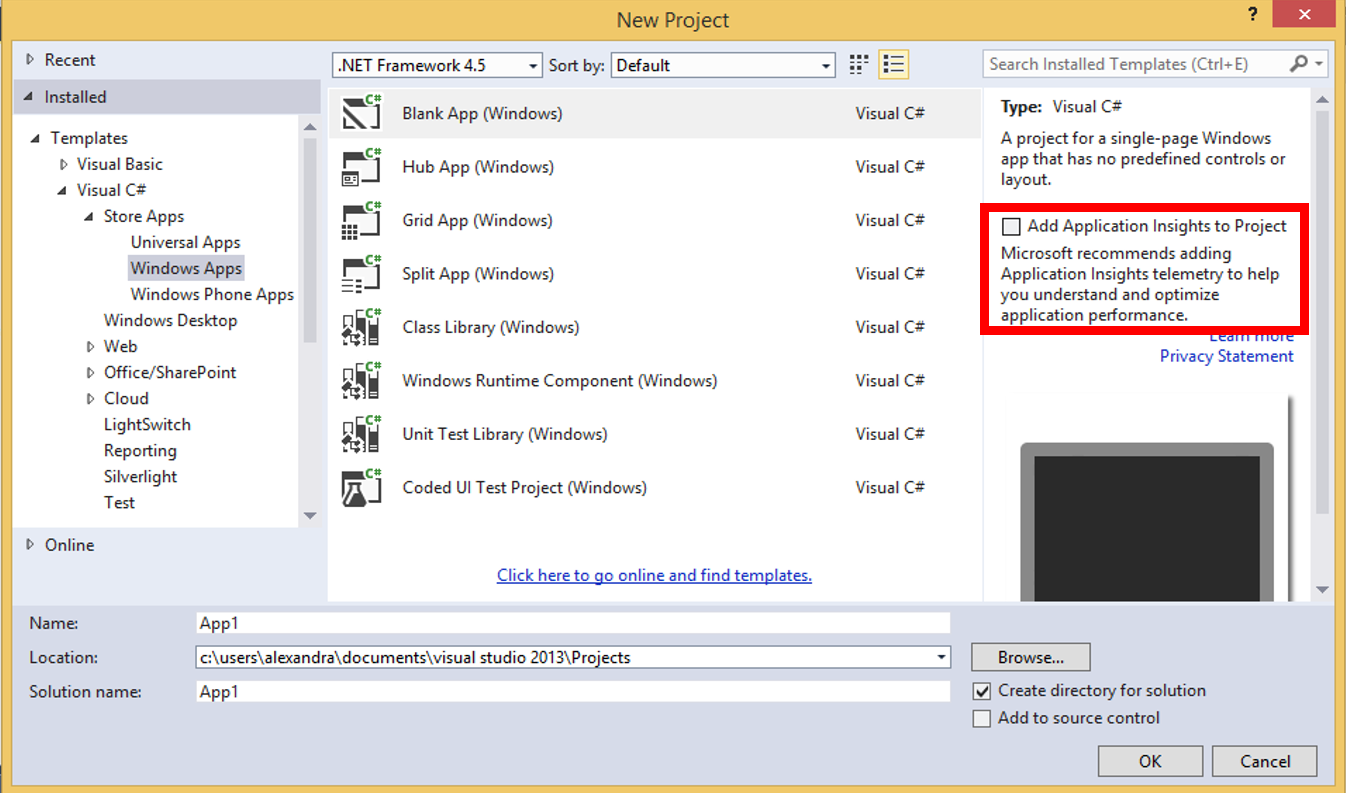
Task: Select the Hub App (Windows) template icon
Action: [x=360, y=166]
